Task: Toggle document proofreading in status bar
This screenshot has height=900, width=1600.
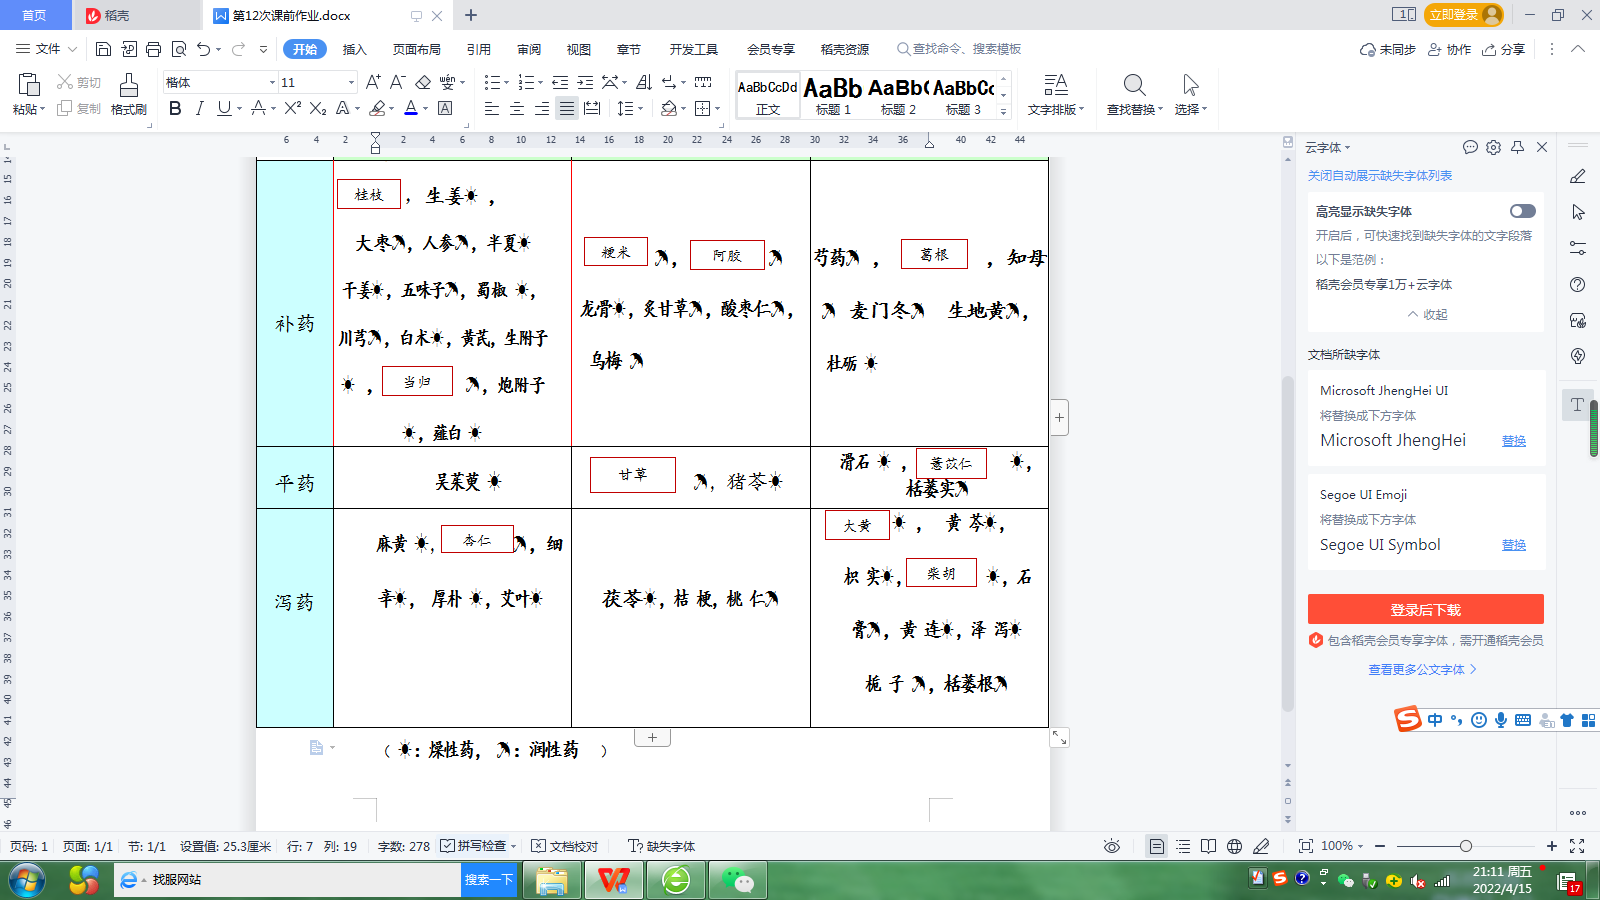Action: point(565,846)
